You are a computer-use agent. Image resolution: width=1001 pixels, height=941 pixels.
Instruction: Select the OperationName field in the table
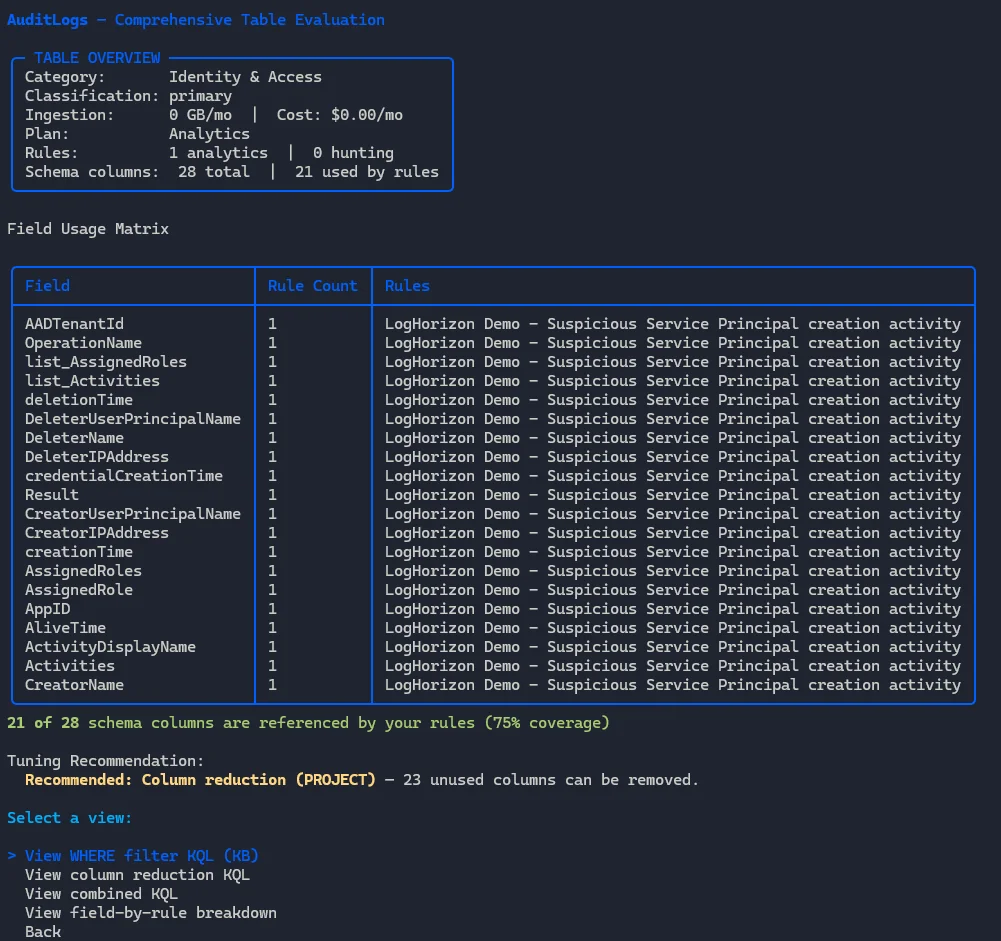(x=83, y=343)
